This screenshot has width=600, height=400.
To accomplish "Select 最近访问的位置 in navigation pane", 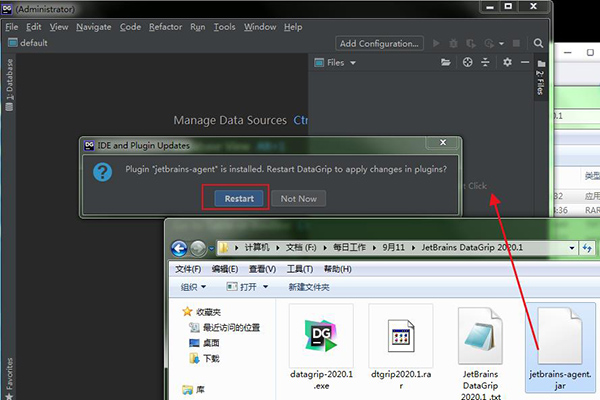I will [225, 328].
